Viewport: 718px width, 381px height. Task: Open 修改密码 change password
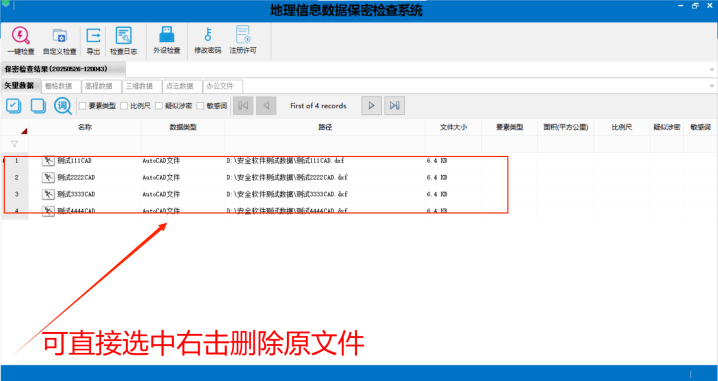coord(208,40)
